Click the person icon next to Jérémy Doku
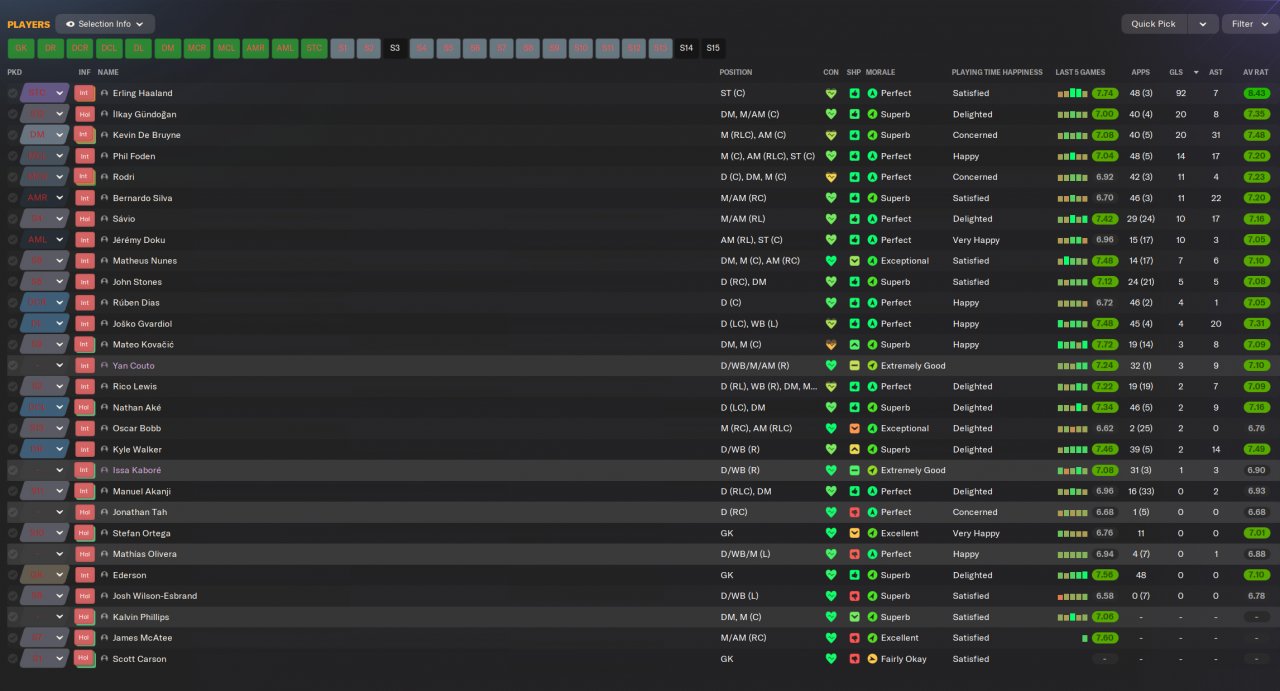Screen dimensions: 1280x691 [x=104, y=240]
